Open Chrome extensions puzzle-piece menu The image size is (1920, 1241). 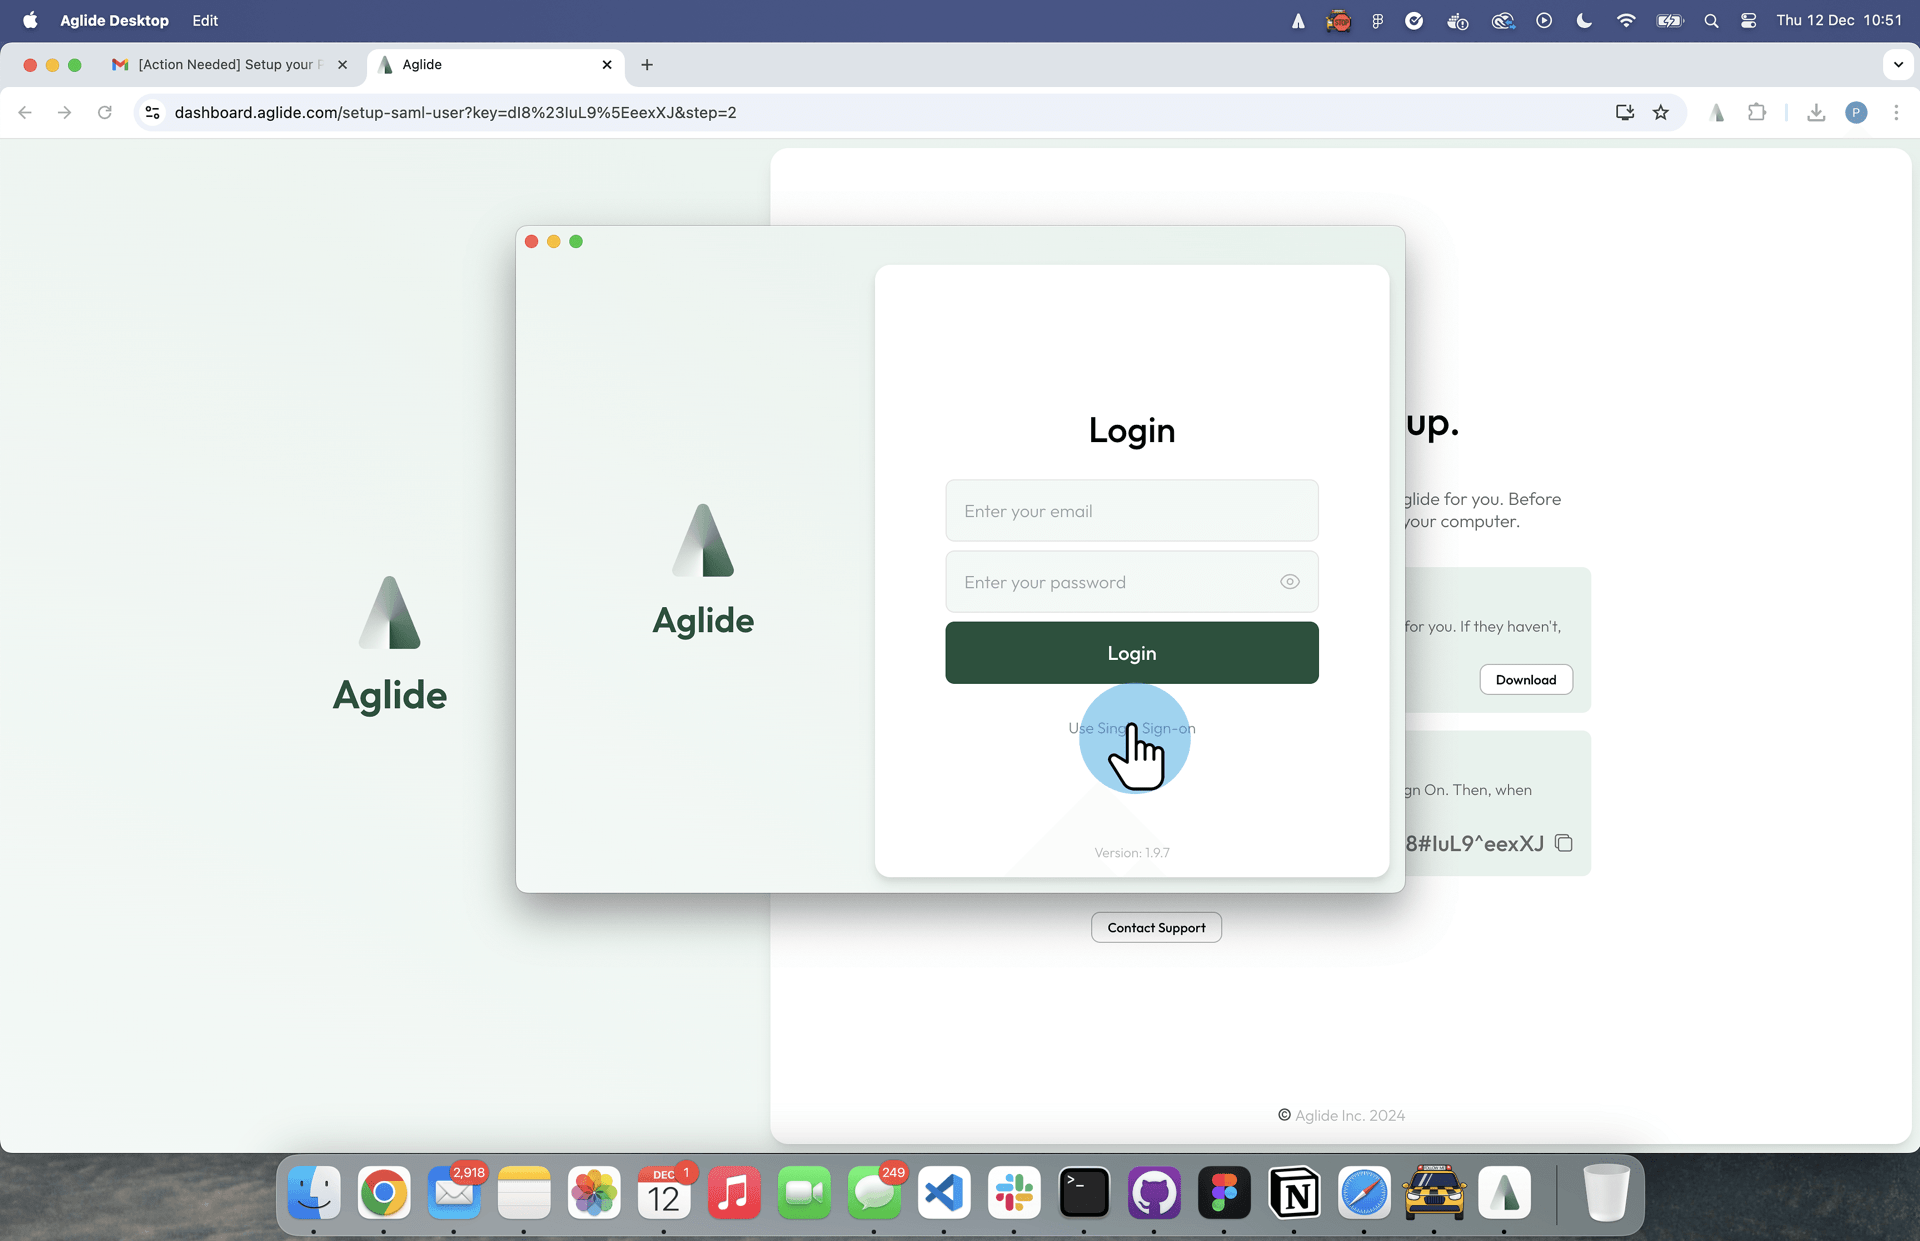click(1758, 112)
